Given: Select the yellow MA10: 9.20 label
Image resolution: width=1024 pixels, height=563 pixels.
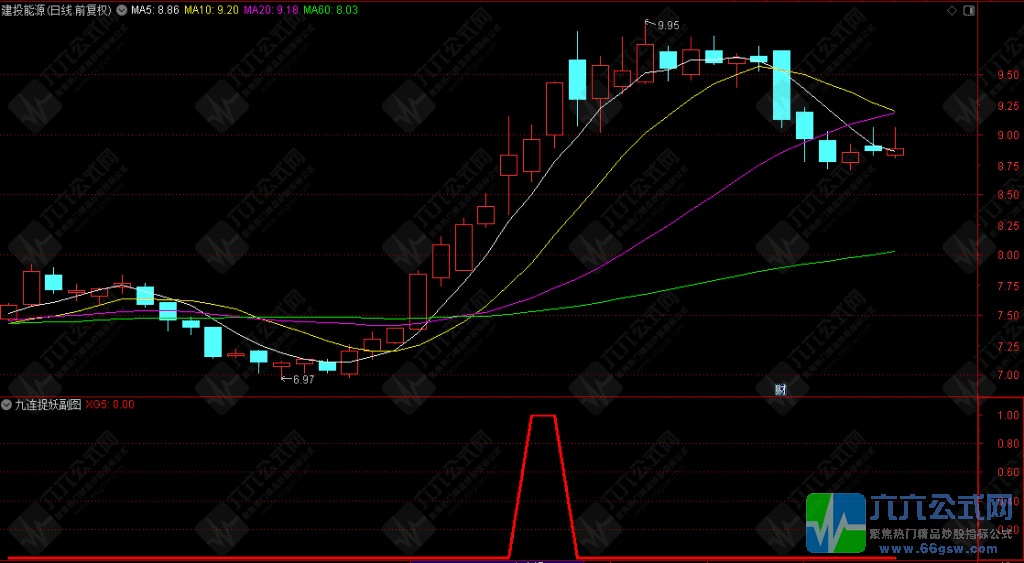Looking at the screenshot, I should click(x=210, y=10).
